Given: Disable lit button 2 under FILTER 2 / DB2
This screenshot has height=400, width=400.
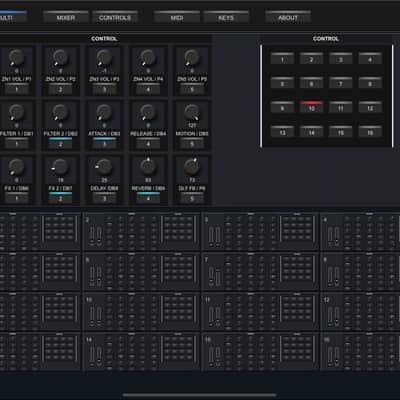Looking at the screenshot, I should tap(60, 144).
